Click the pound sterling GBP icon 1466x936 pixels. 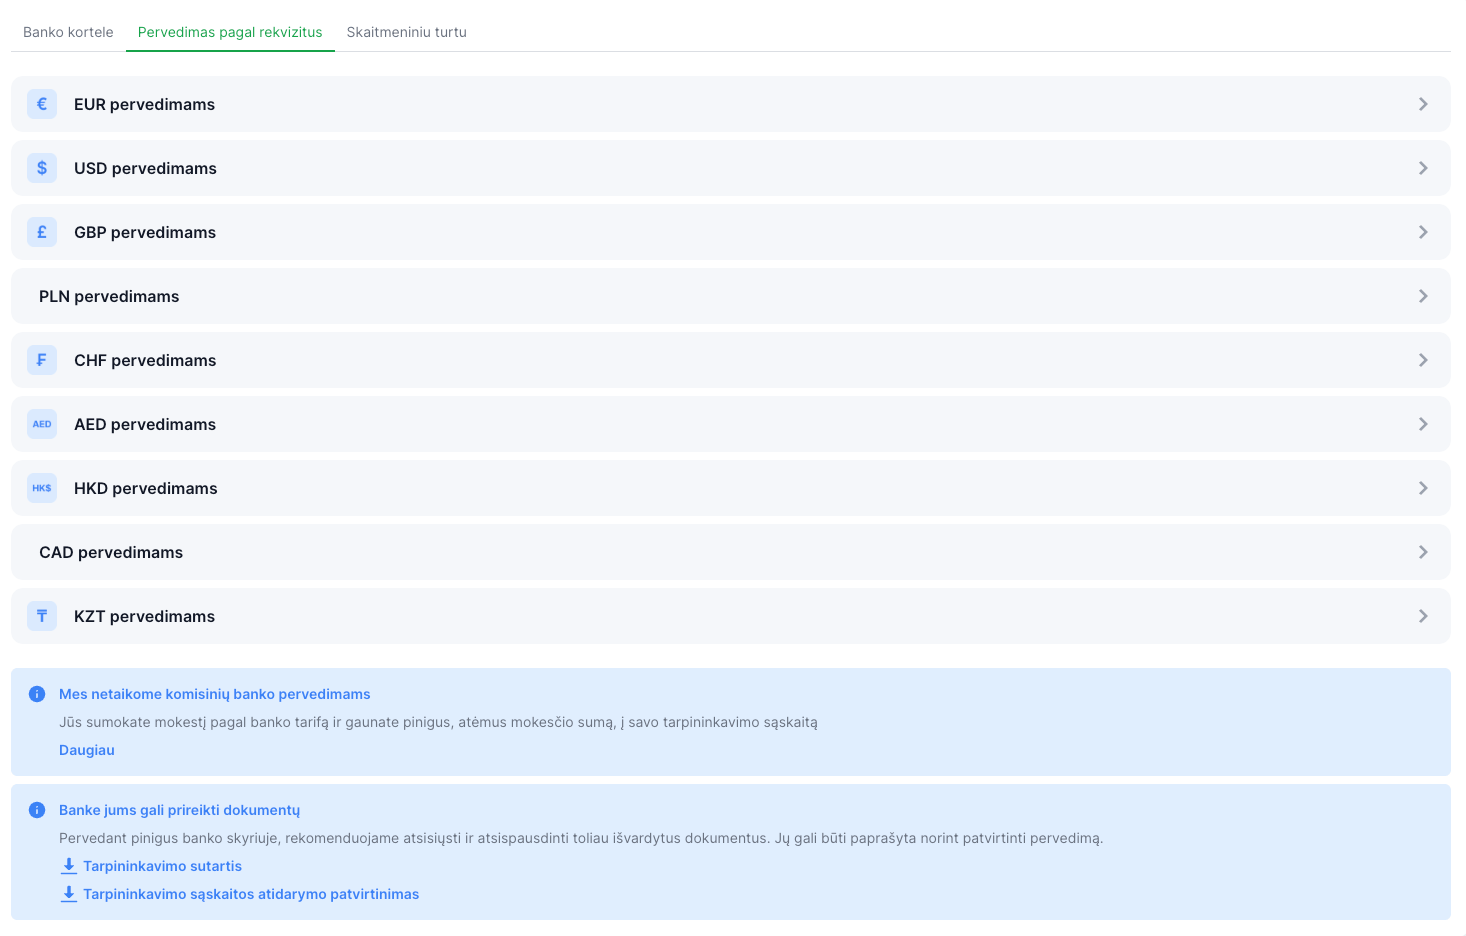(x=42, y=232)
